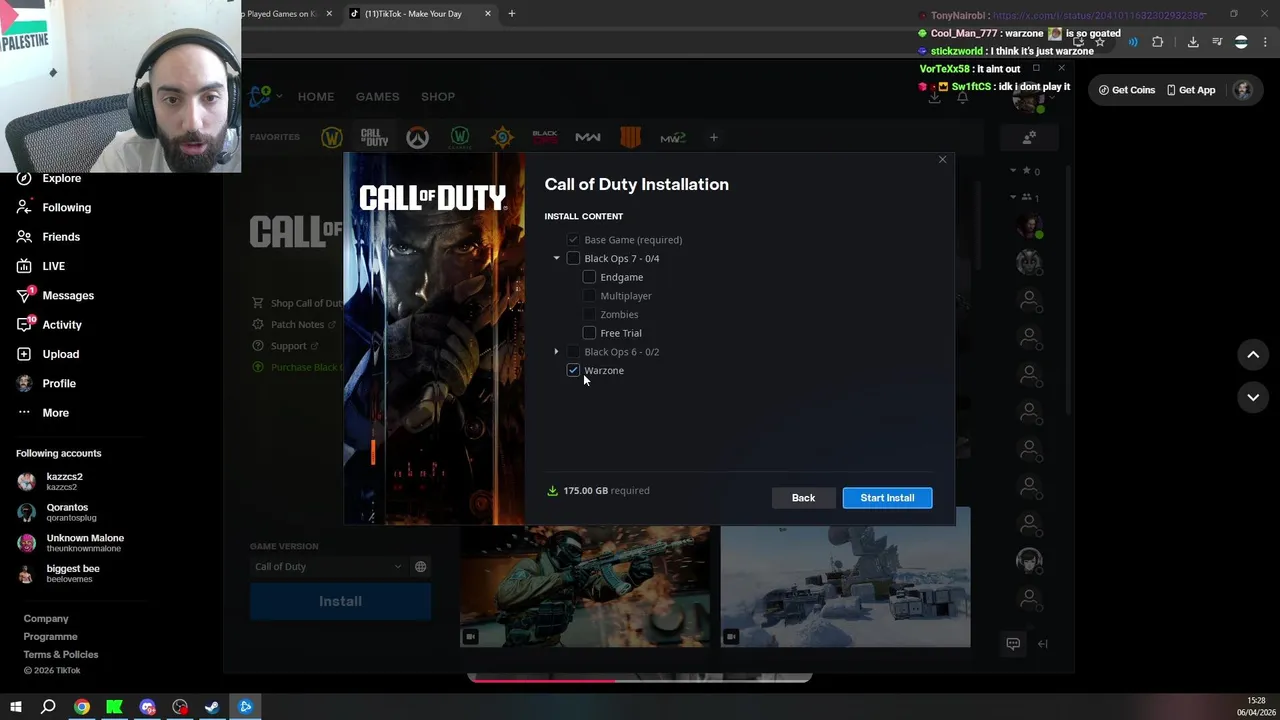Select the Call of Duty favorite icon

pyautogui.click(x=374, y=138)
